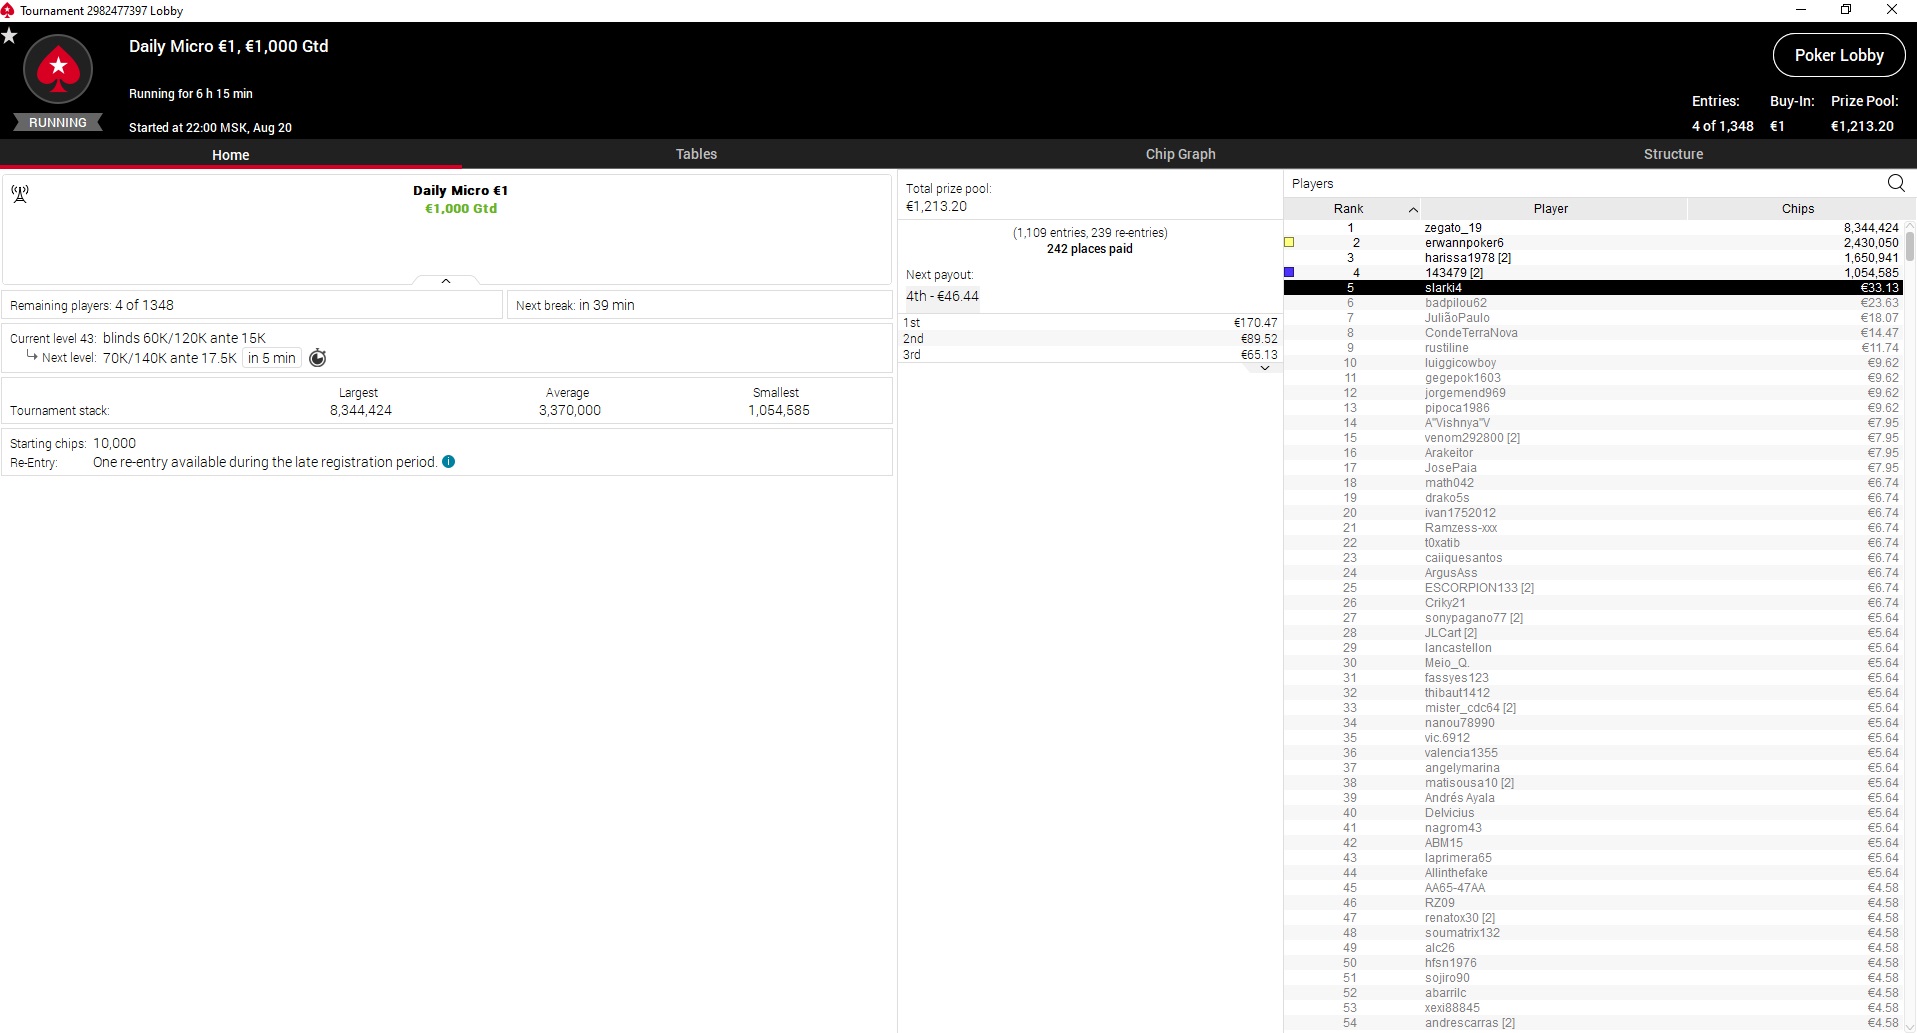Open the Home tab
The image size is (1917, 1033).
pos(231,154)
